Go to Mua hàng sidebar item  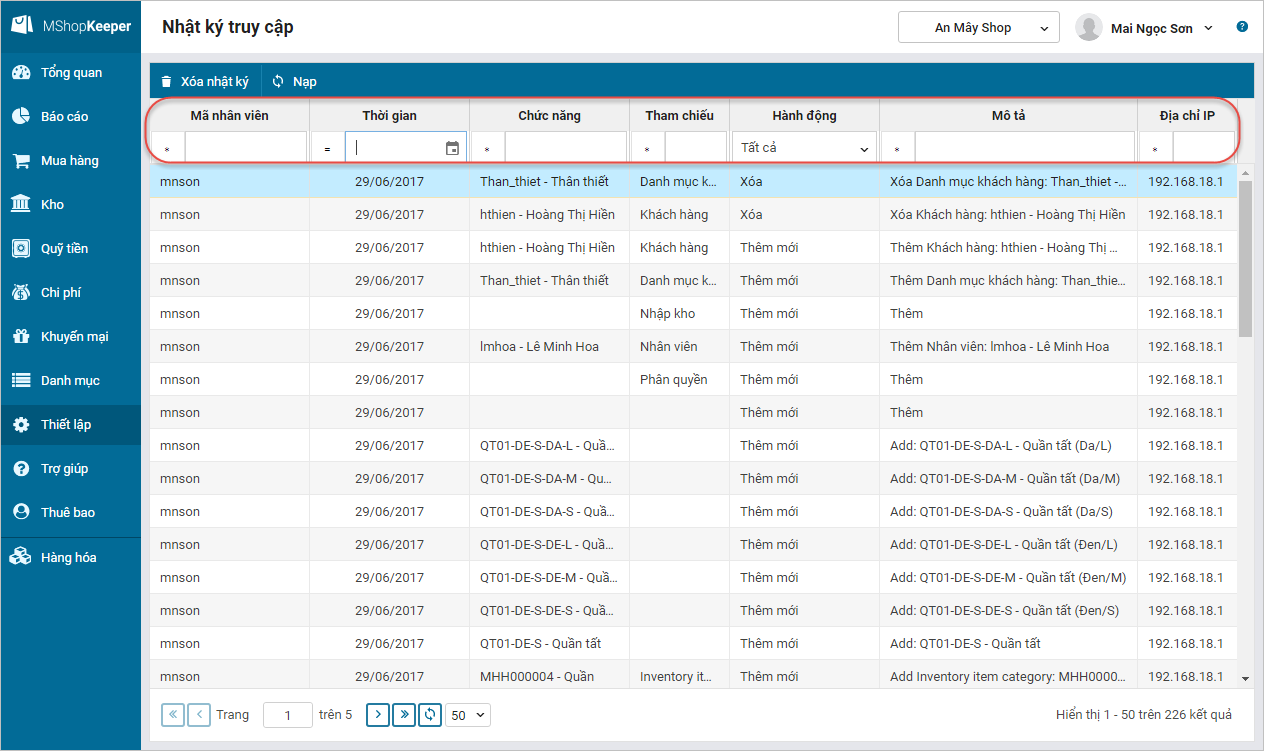(x=70, y=160)
